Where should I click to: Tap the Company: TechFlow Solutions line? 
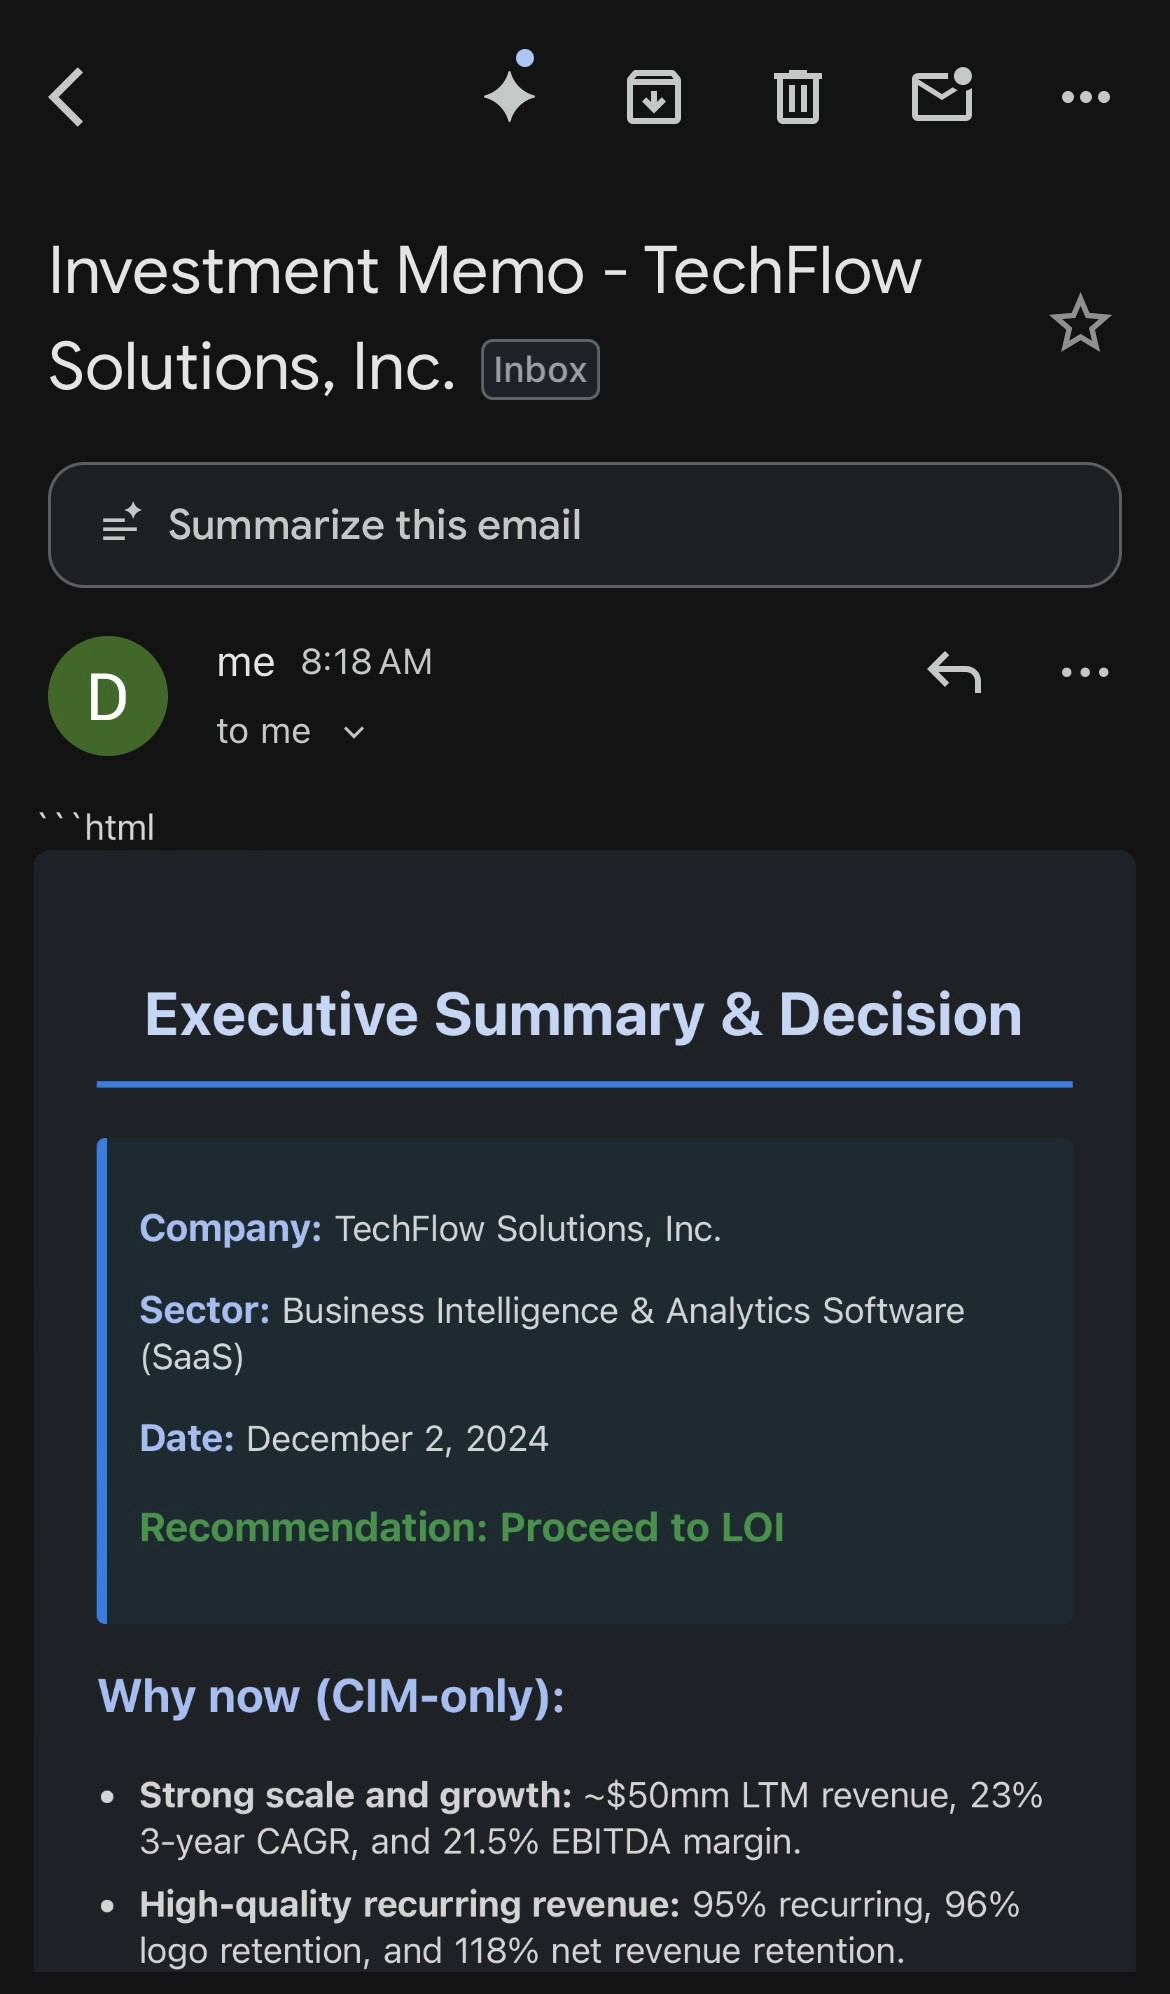[430, 1228]
